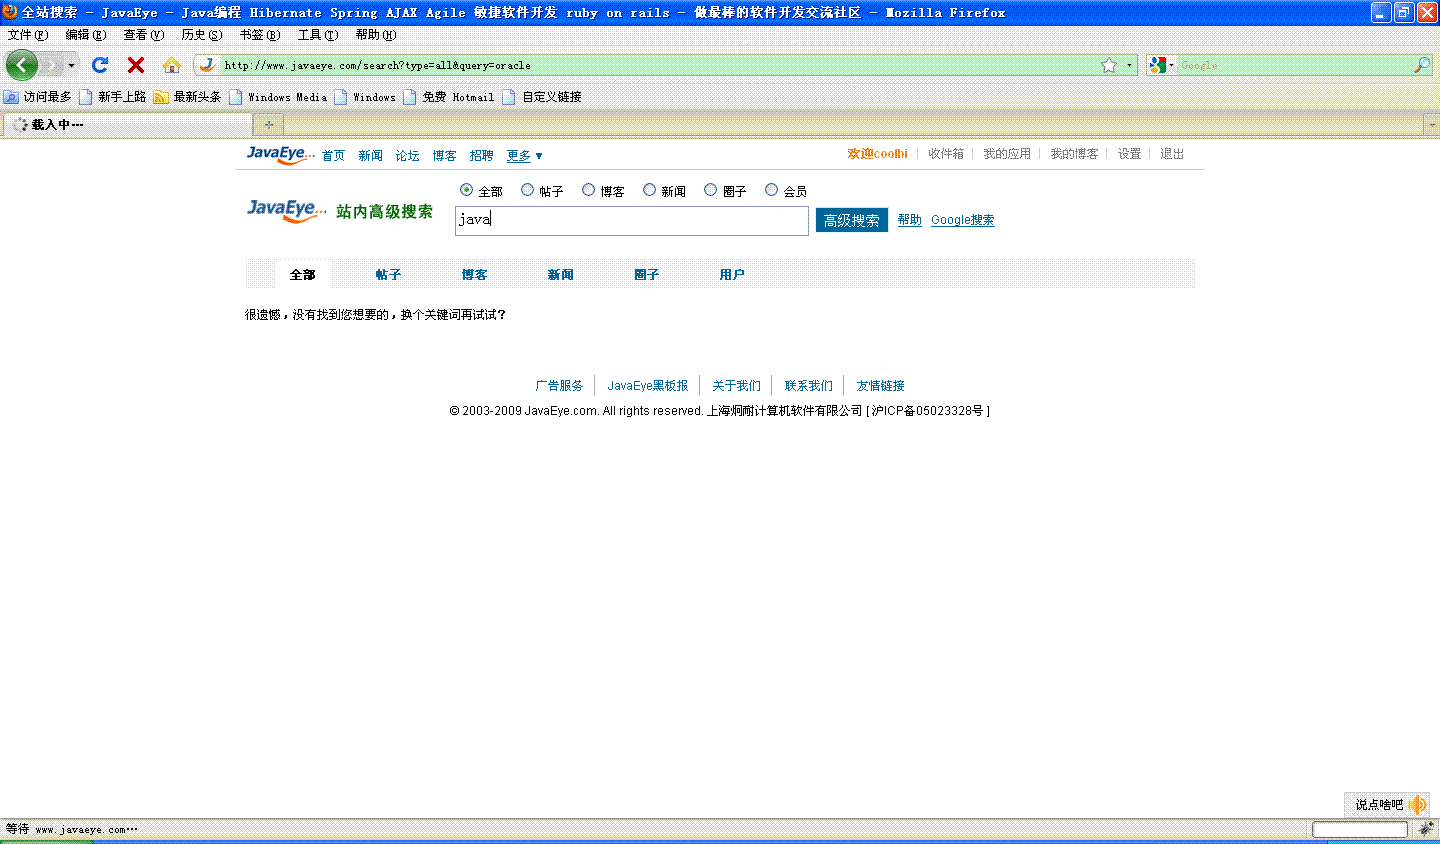Switch to the 新闻 results tab
Image resolution: width=1440 pixels, height=844 pixels.
[560, 275]
